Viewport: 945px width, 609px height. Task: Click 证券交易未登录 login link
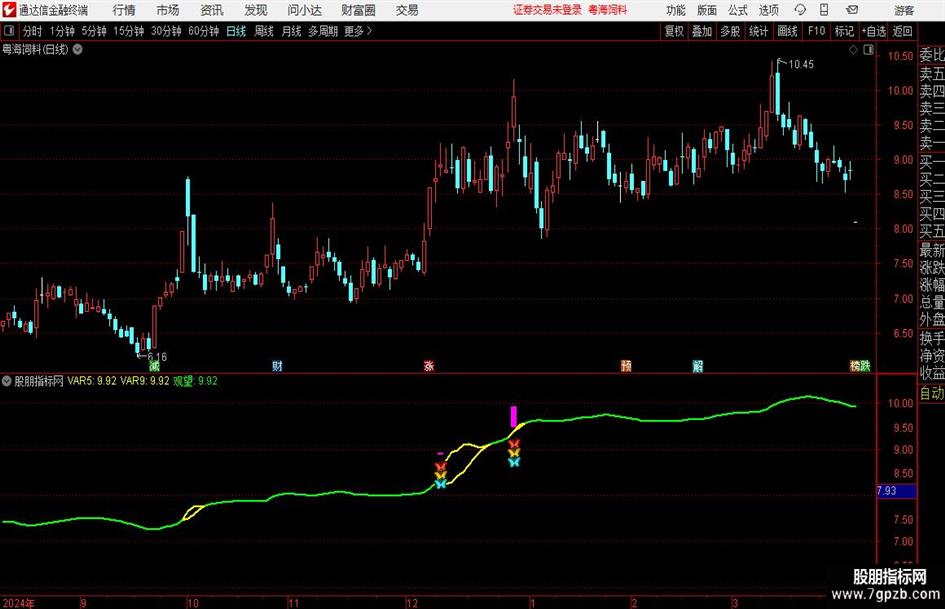pos(547,10)
